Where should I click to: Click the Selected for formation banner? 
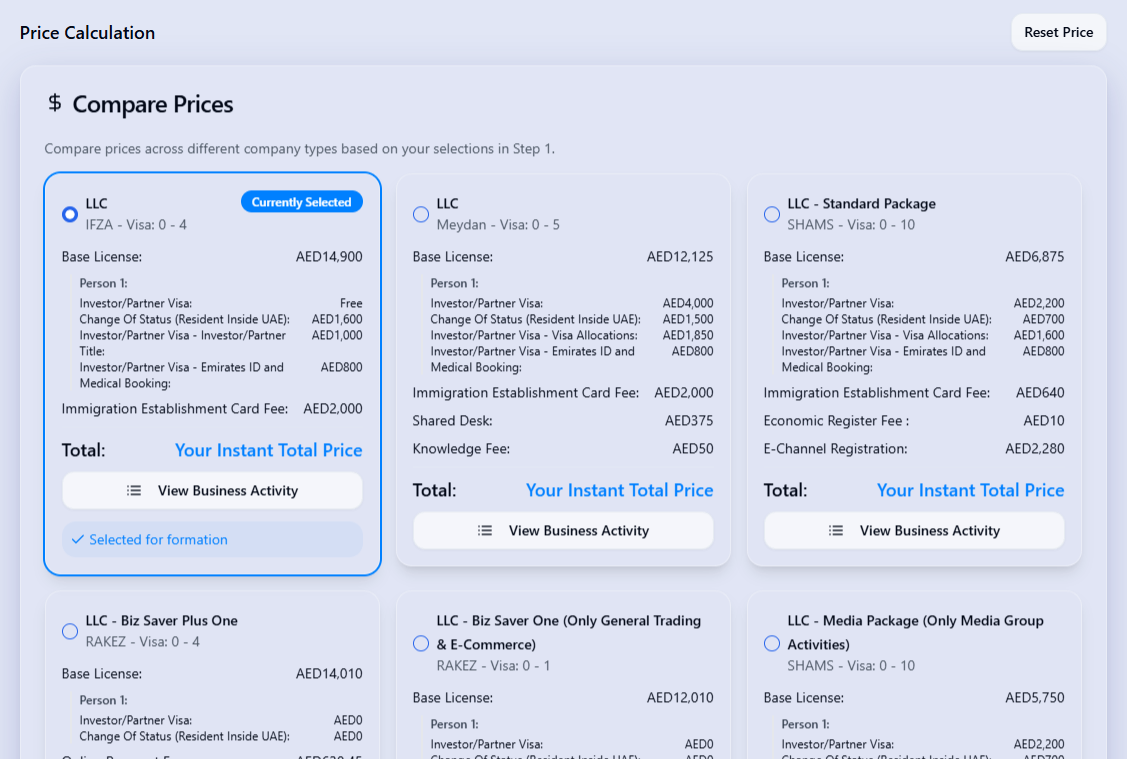click(x=212, y=539)
